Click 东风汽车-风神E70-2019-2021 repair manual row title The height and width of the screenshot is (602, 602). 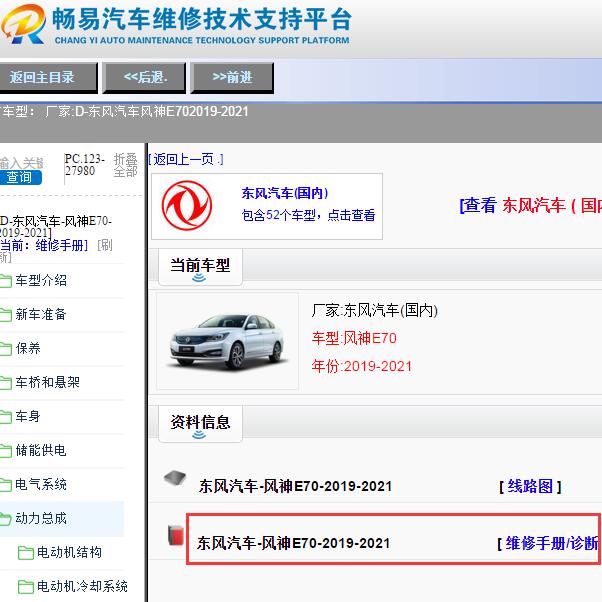click(294, 544)
